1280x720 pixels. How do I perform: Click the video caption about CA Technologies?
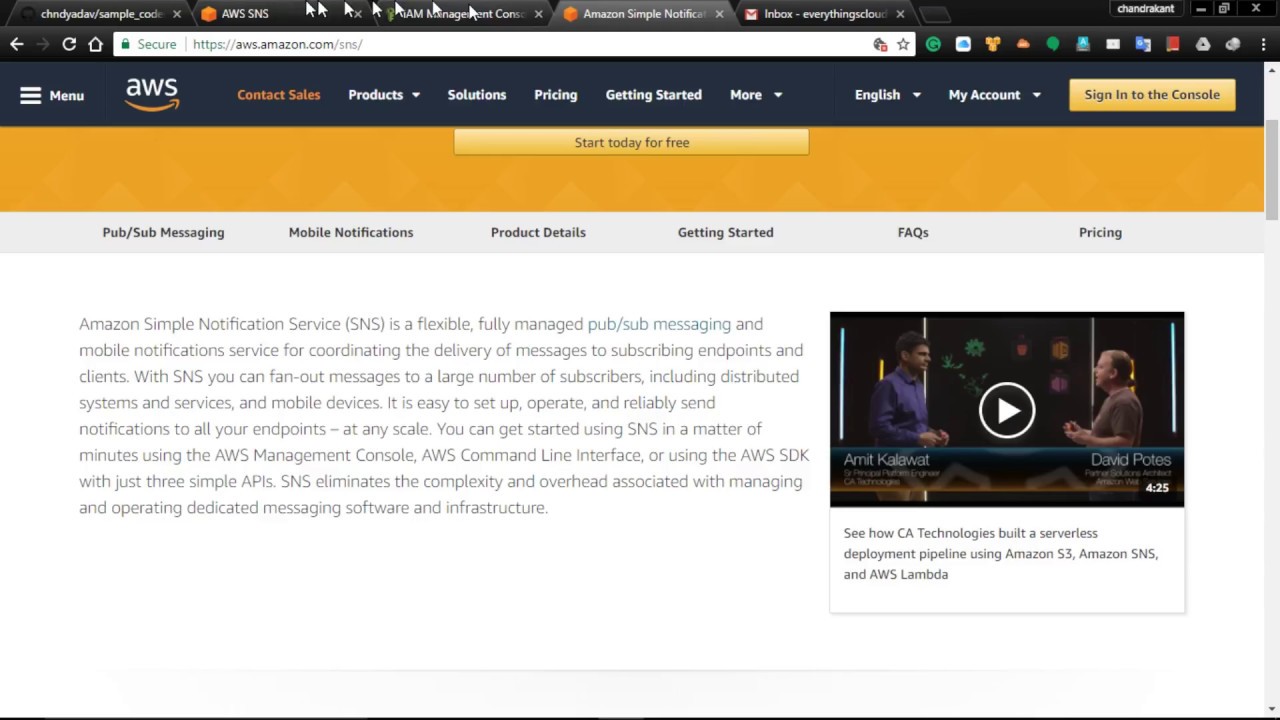click(x=1001, y=554)
